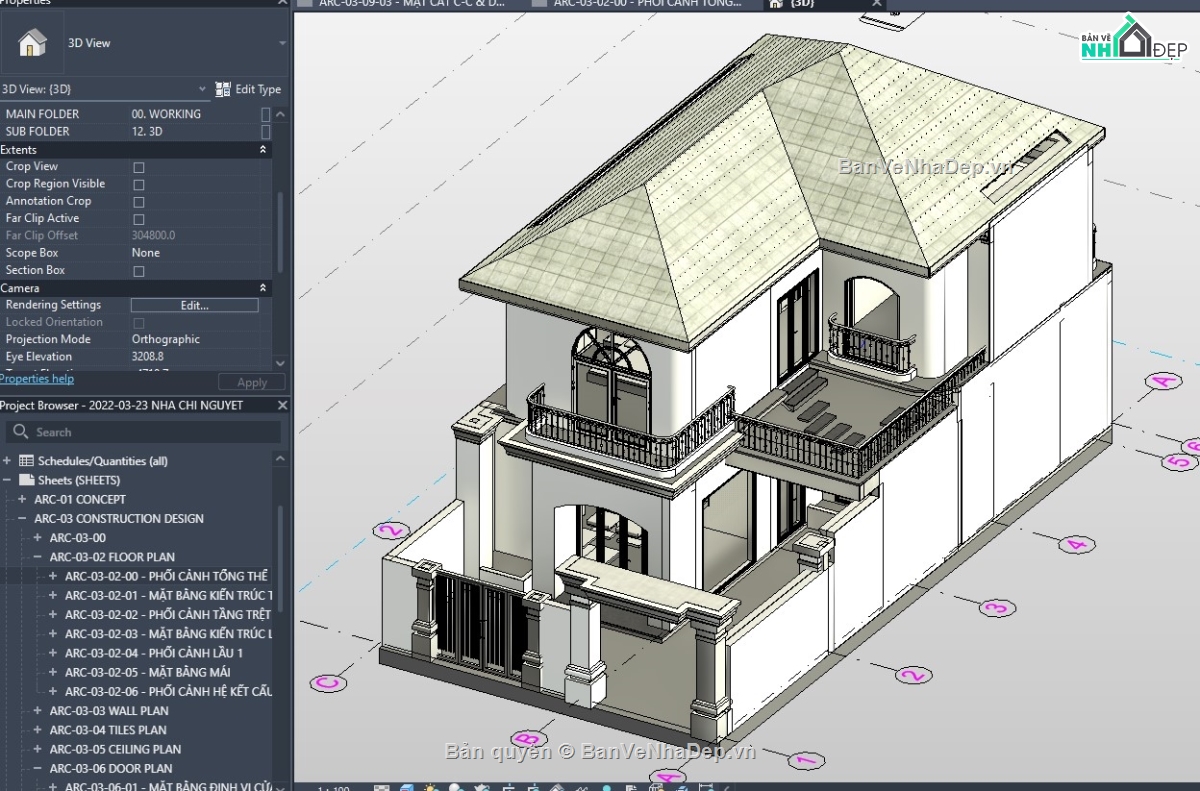Viewport: 1200px width, 791px height.
Task: Toggle the Crop Region Visible checkbox
Action: (139, 184)
